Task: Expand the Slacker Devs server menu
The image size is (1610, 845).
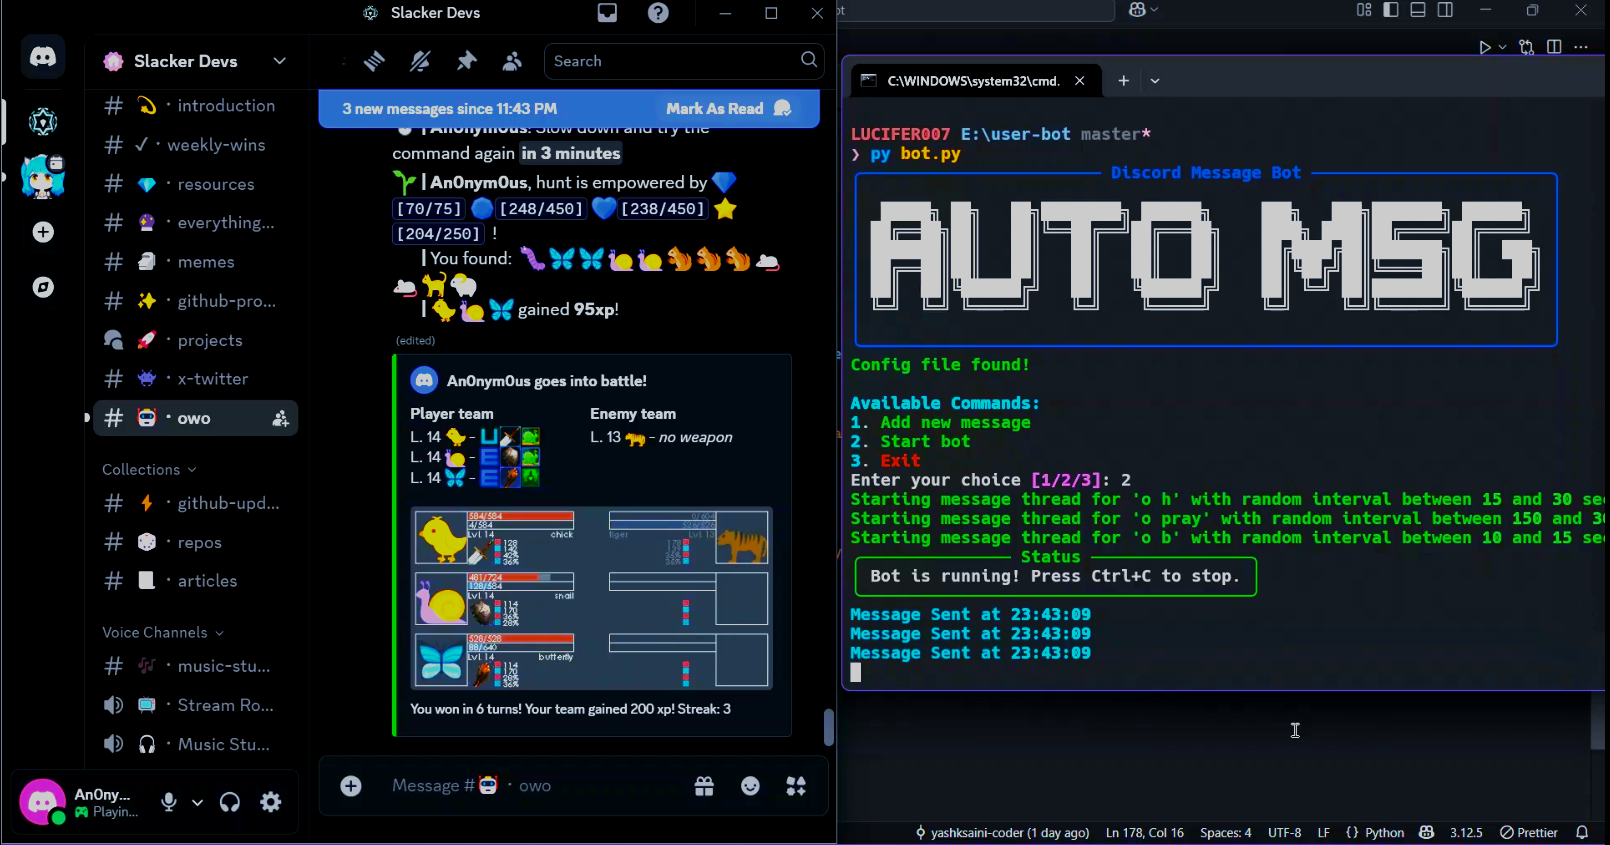Action: tap(279, 61)
